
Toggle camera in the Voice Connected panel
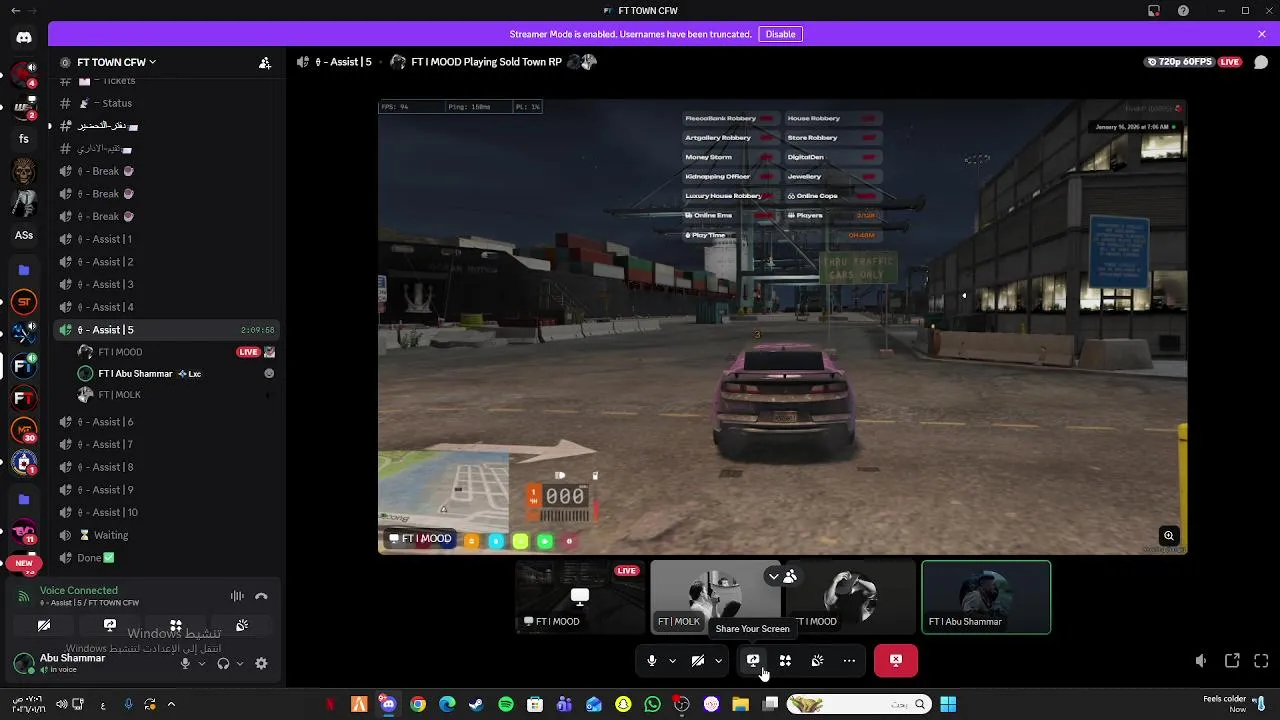pyautogui.click(x=44, y=625)
